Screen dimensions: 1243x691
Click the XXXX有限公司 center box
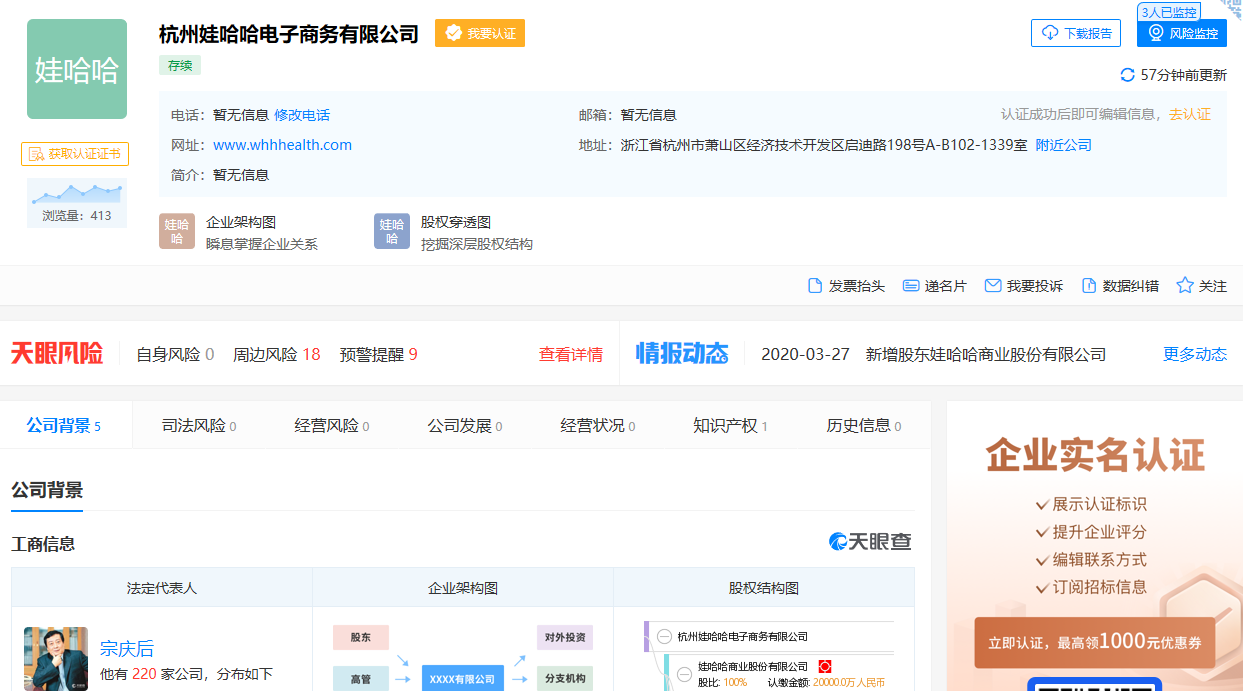click(x=462, y=679)
